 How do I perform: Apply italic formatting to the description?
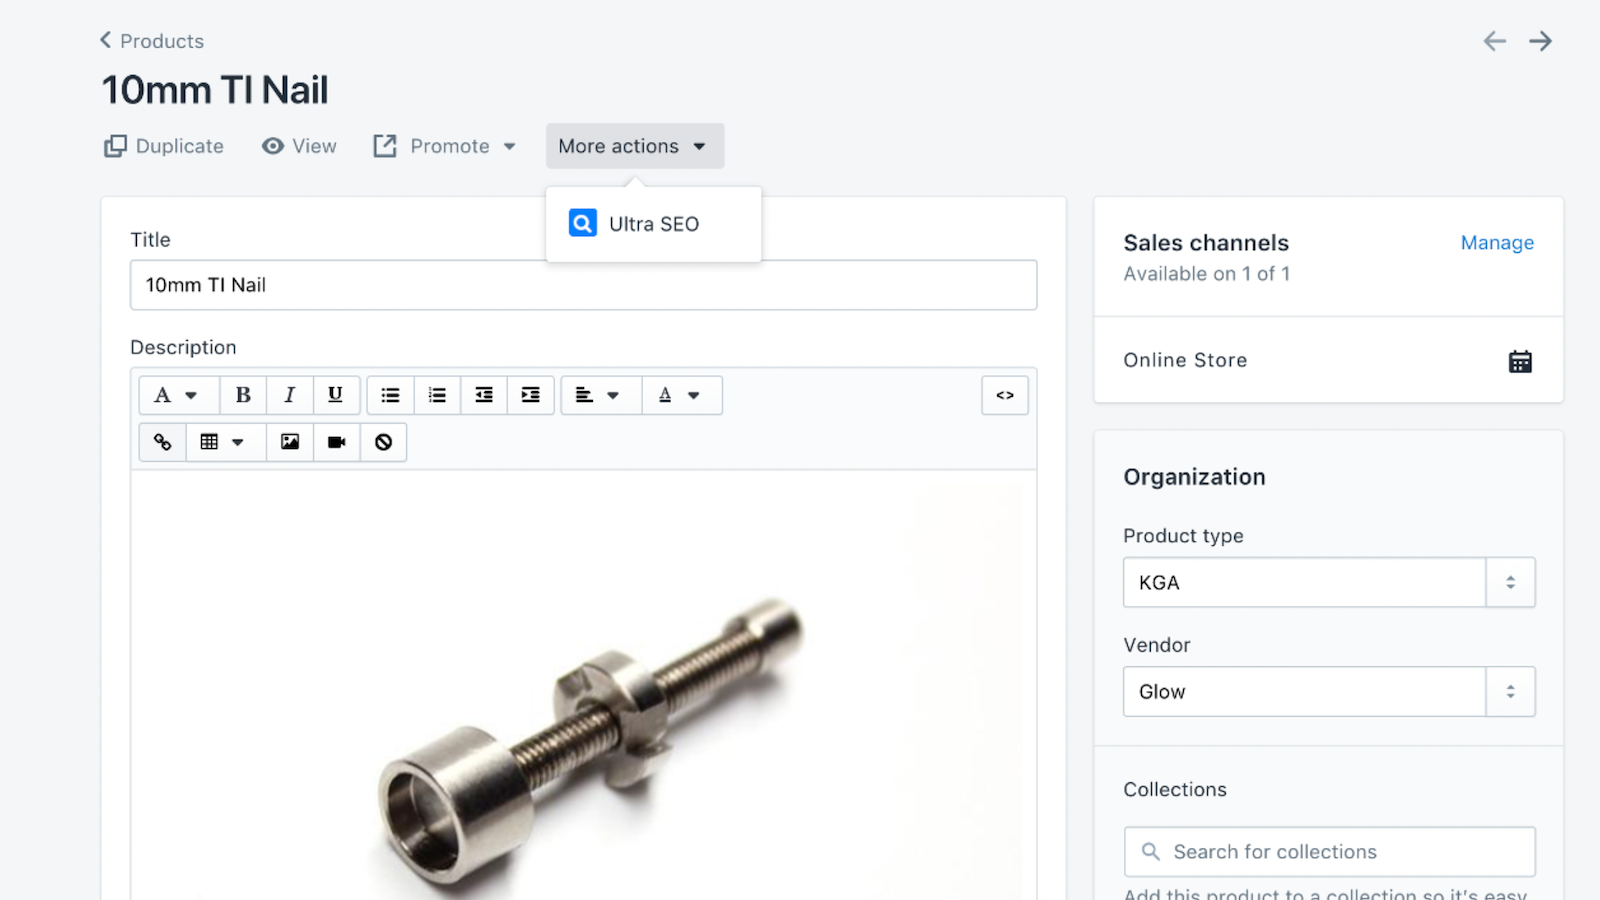click(289, 395)
